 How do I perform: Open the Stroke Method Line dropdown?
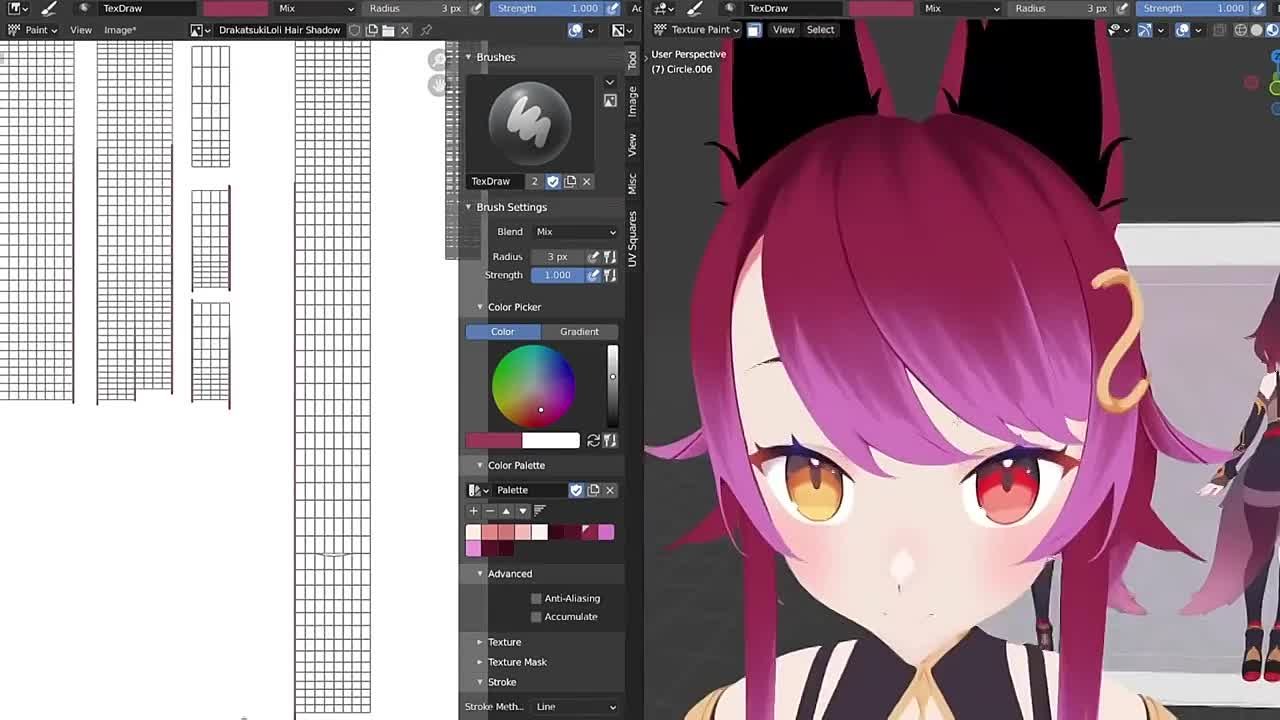(576, 707)
